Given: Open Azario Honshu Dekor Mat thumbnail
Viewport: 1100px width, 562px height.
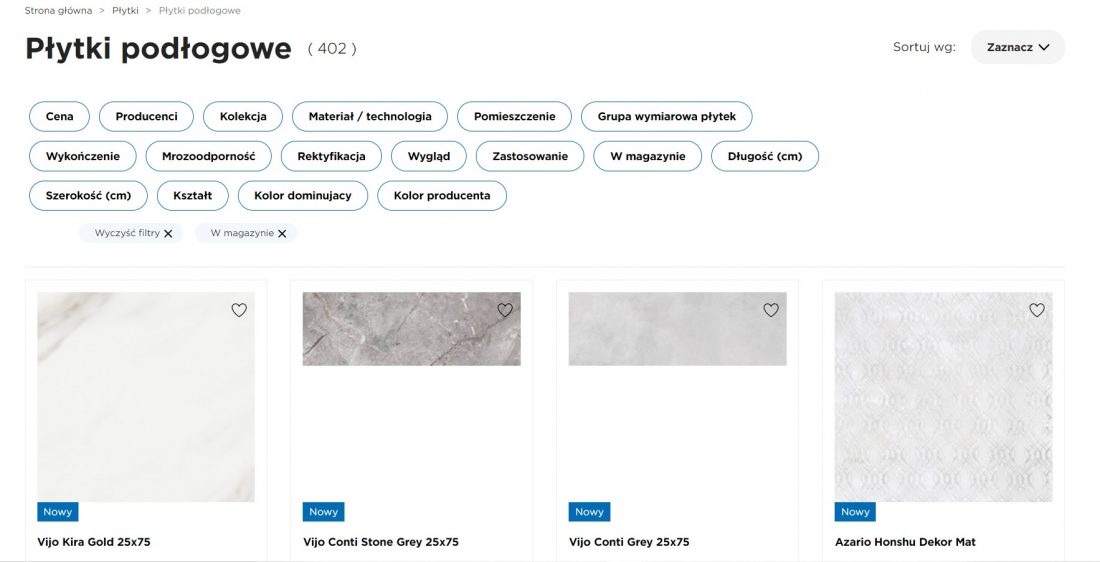Looking at the screenshot, I should click(943, 397).
